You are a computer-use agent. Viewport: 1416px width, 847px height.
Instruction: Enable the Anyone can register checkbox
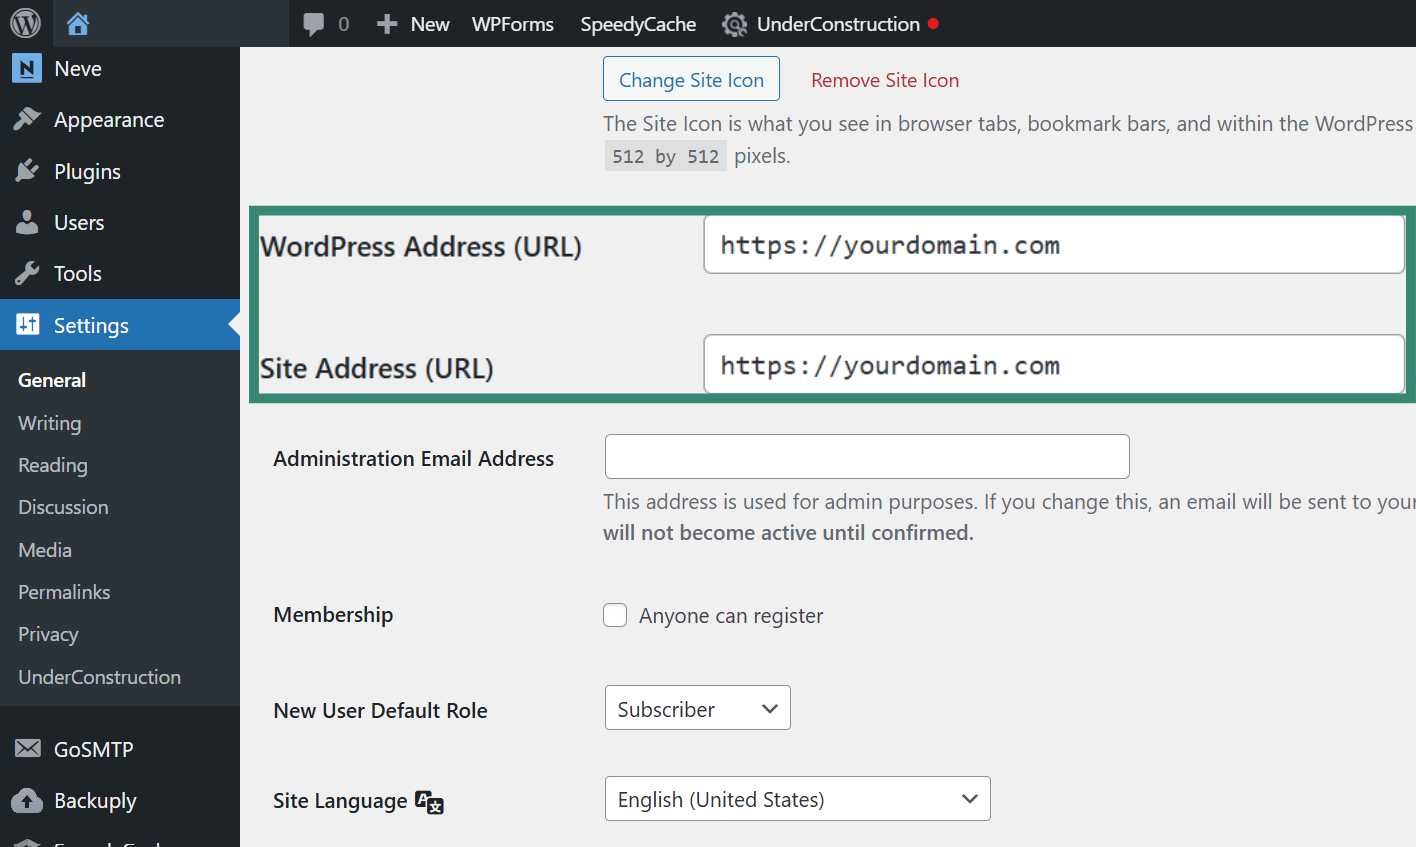click(615, 615)
